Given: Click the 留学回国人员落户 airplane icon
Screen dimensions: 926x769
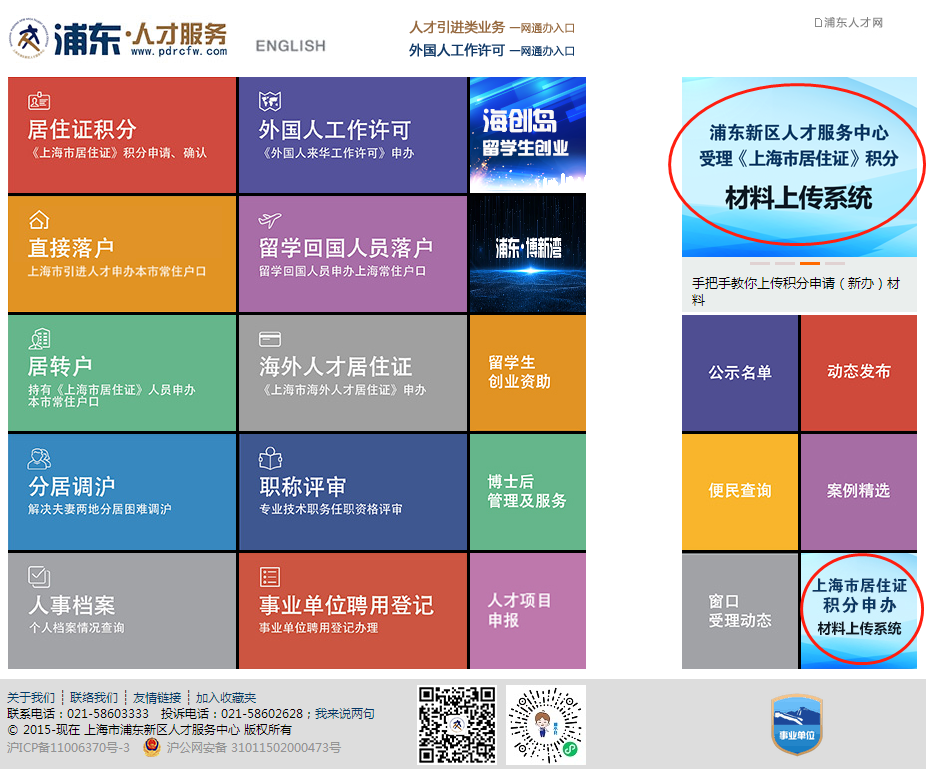Looking at the screenshot, I should tap(270, 220).
